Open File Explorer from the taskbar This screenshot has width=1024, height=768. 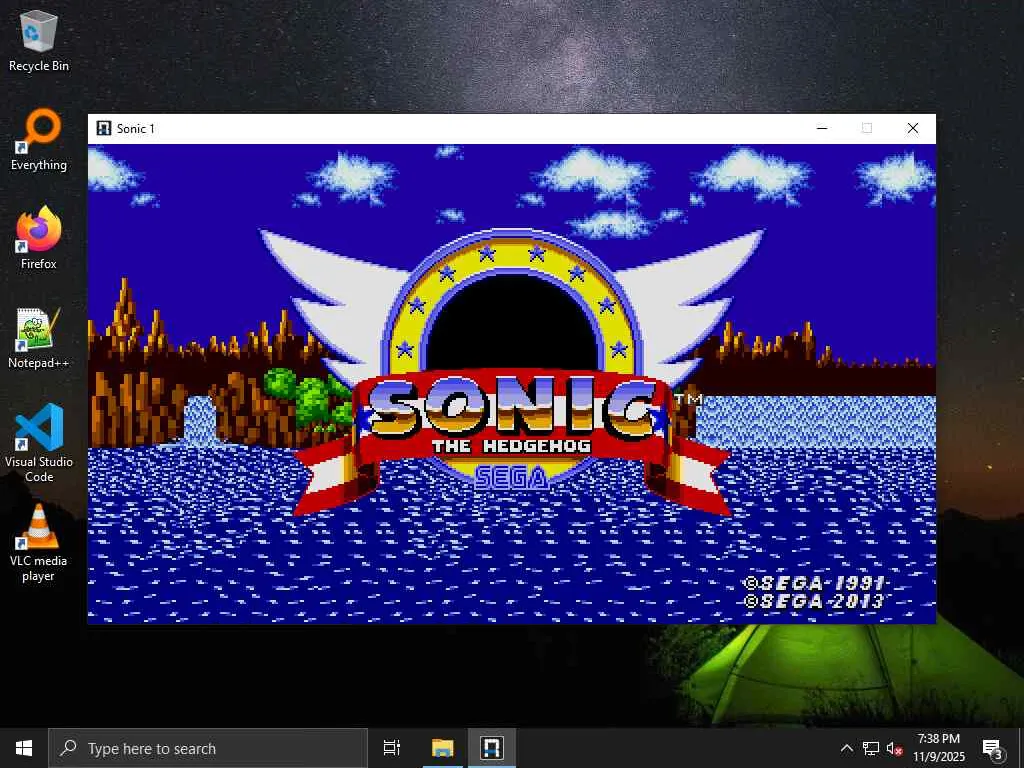click(442, 748)
